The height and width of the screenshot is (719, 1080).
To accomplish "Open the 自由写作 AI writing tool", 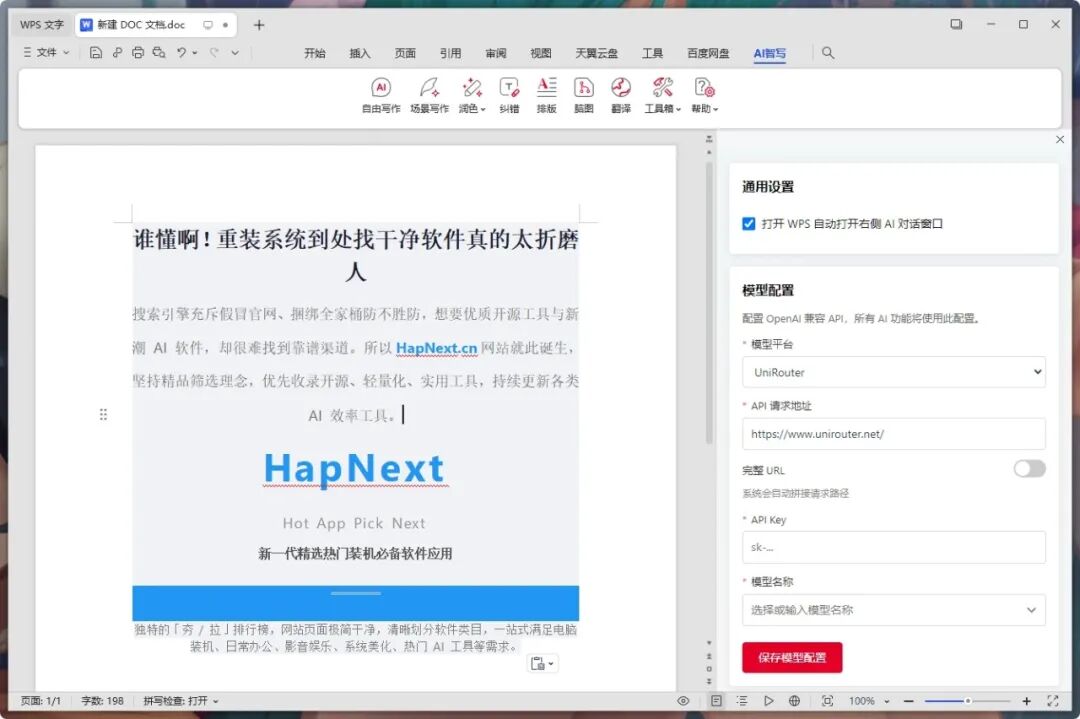I will point(381,95).
